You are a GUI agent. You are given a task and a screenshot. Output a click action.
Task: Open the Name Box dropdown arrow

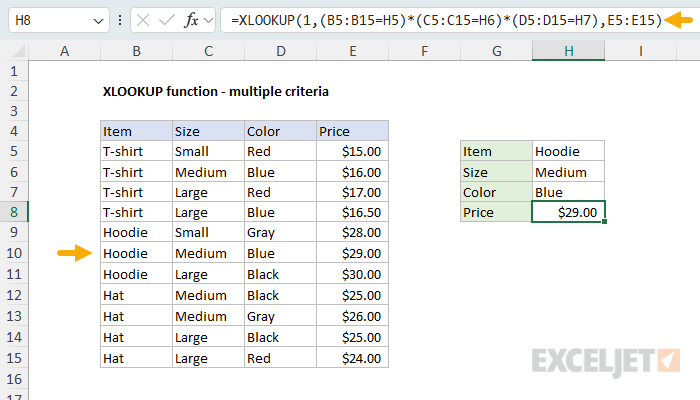point(98,21)
